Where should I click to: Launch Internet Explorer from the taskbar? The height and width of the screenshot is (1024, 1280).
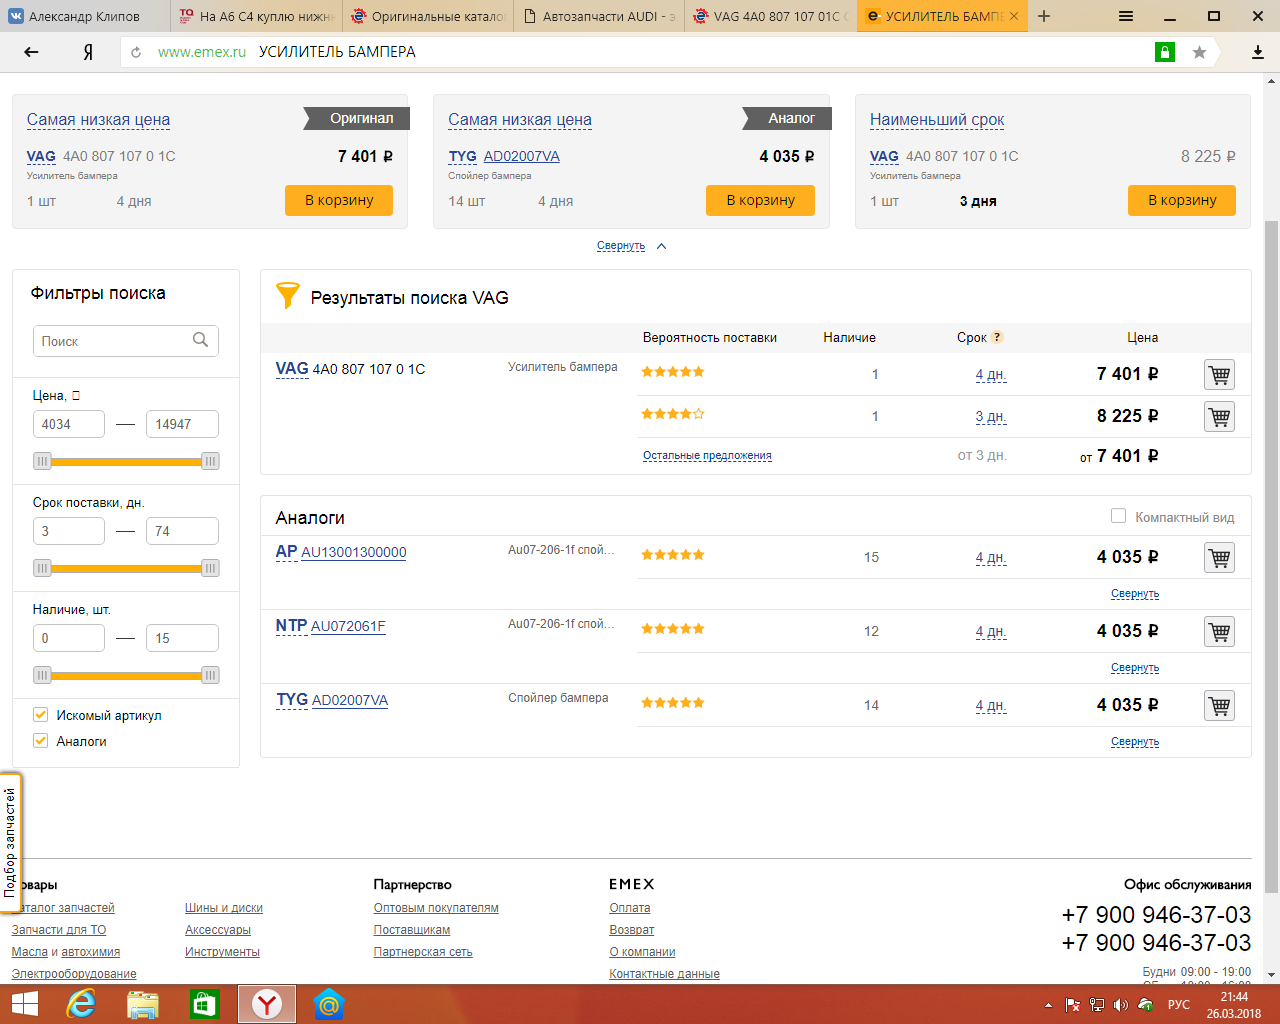(80, 1003)
